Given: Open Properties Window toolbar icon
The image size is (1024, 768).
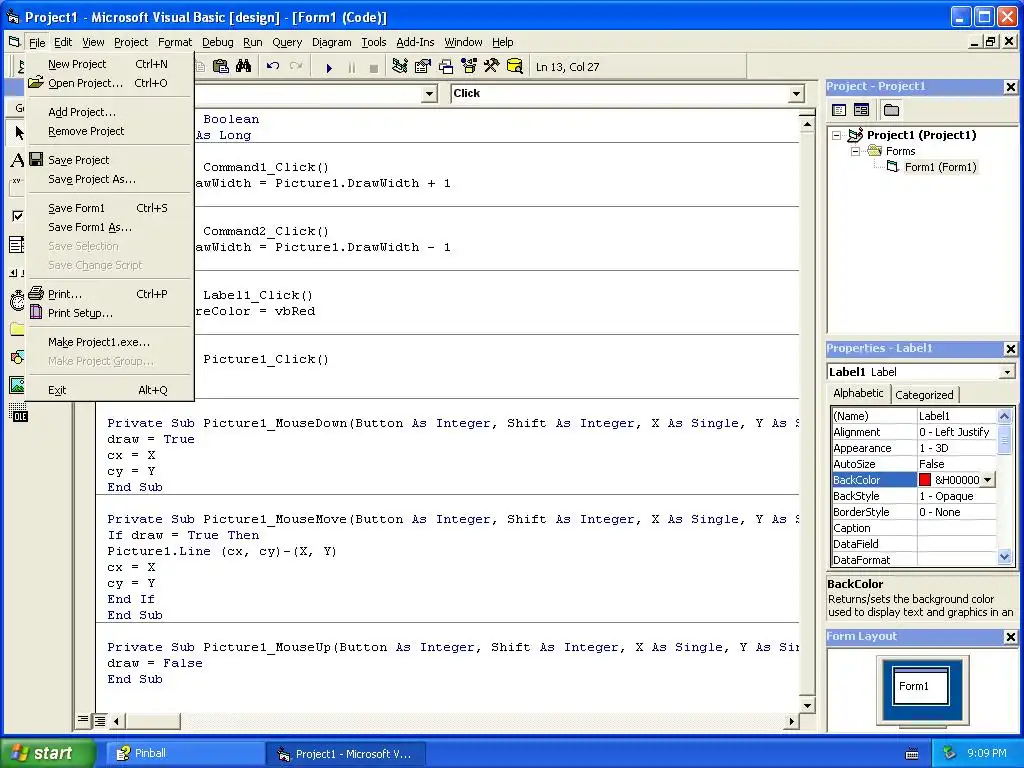Looking at the screenshot, I should click(x=423, y=67).
